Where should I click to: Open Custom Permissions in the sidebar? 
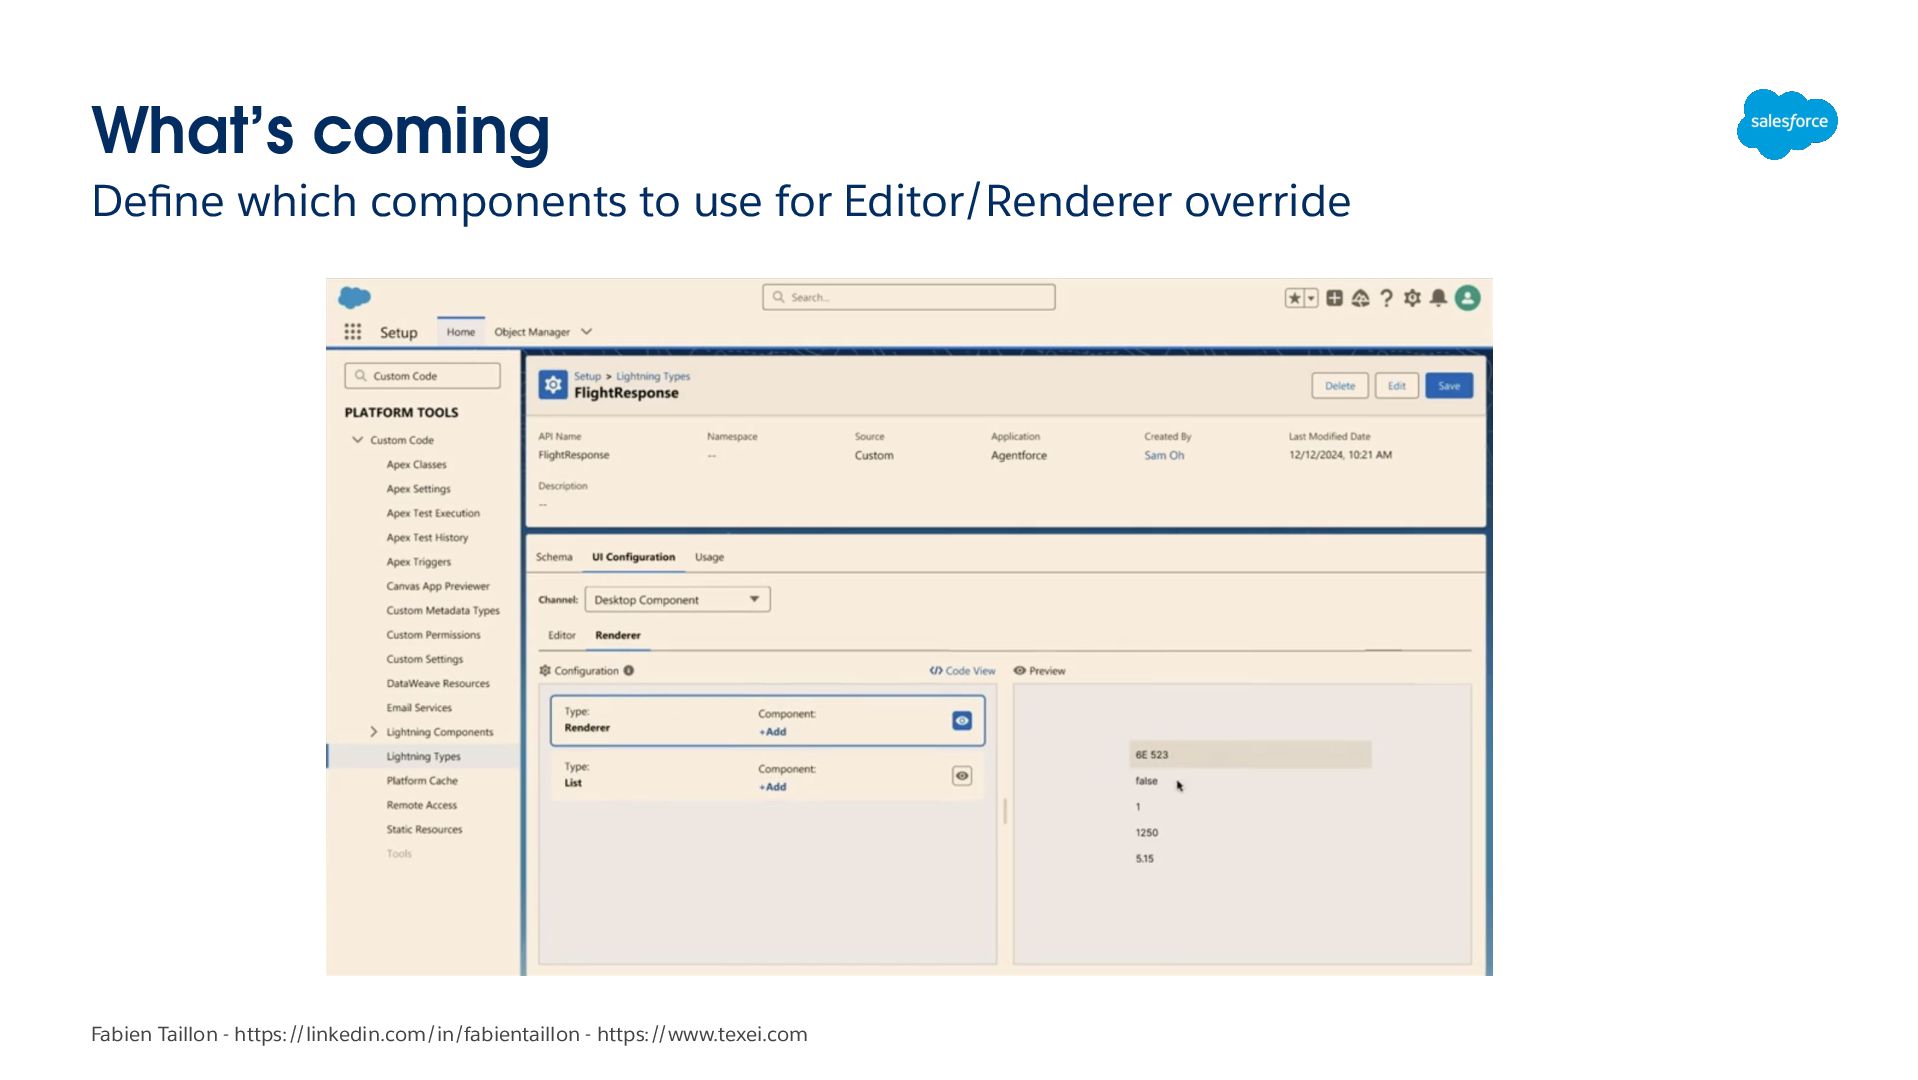pos(433,635)
